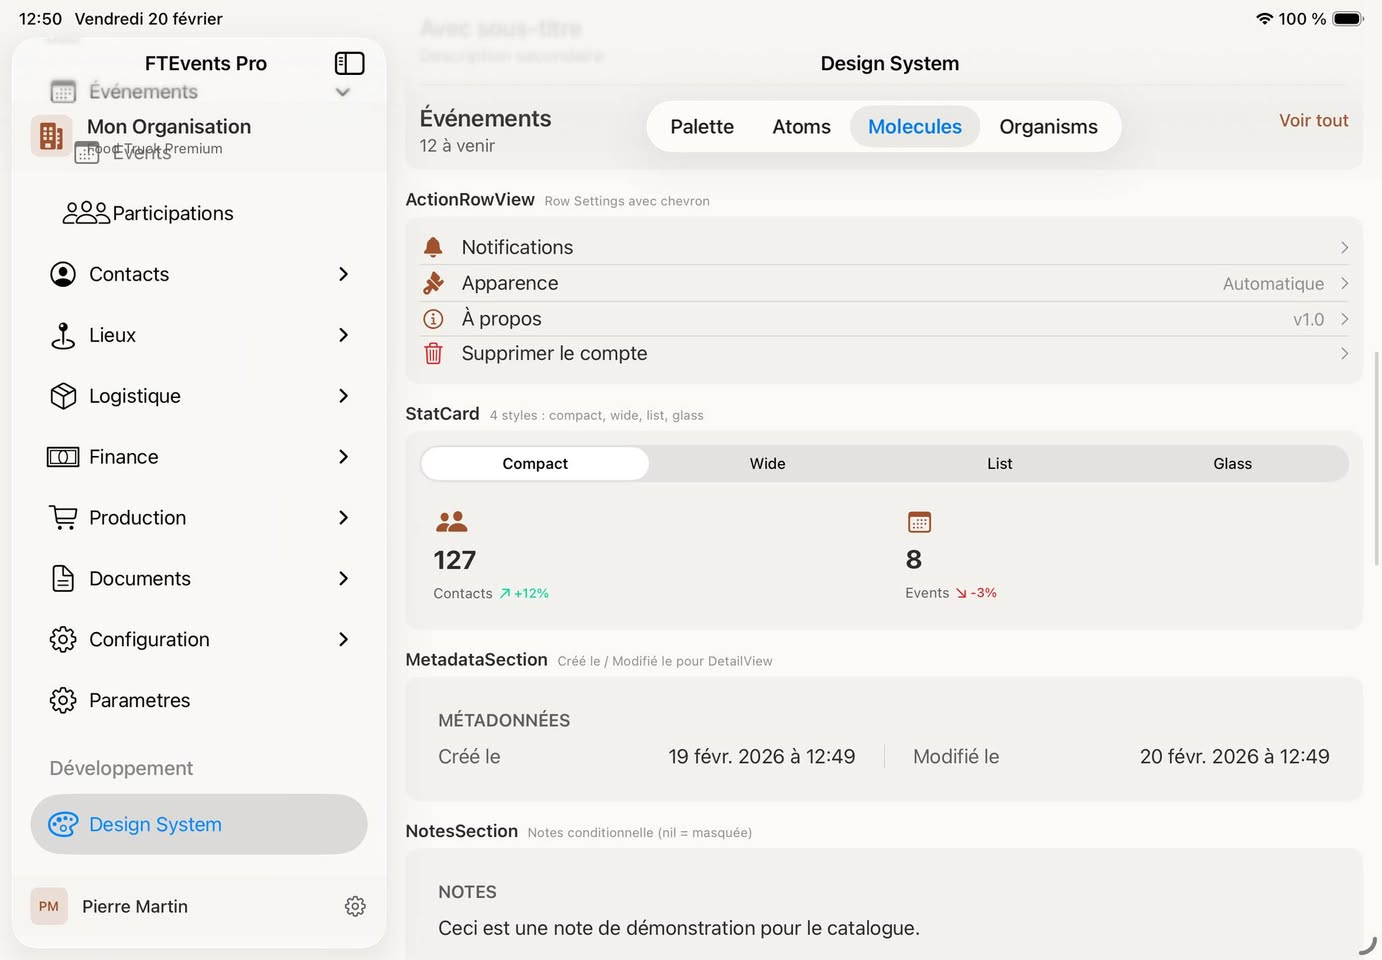This screenshot has height=960, width=1382.
Task: Click the settings gear beside Pierre Martin
Action: pyautogui.click(x=355, y=906)
